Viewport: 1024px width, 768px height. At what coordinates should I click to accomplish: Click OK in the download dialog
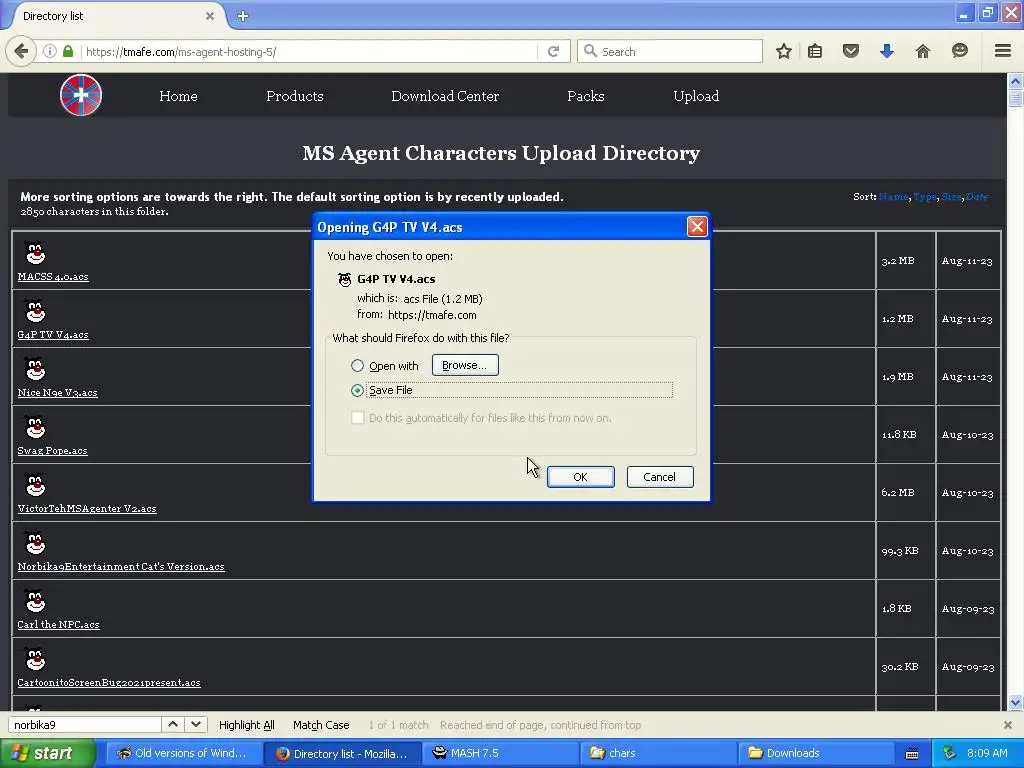581,477
